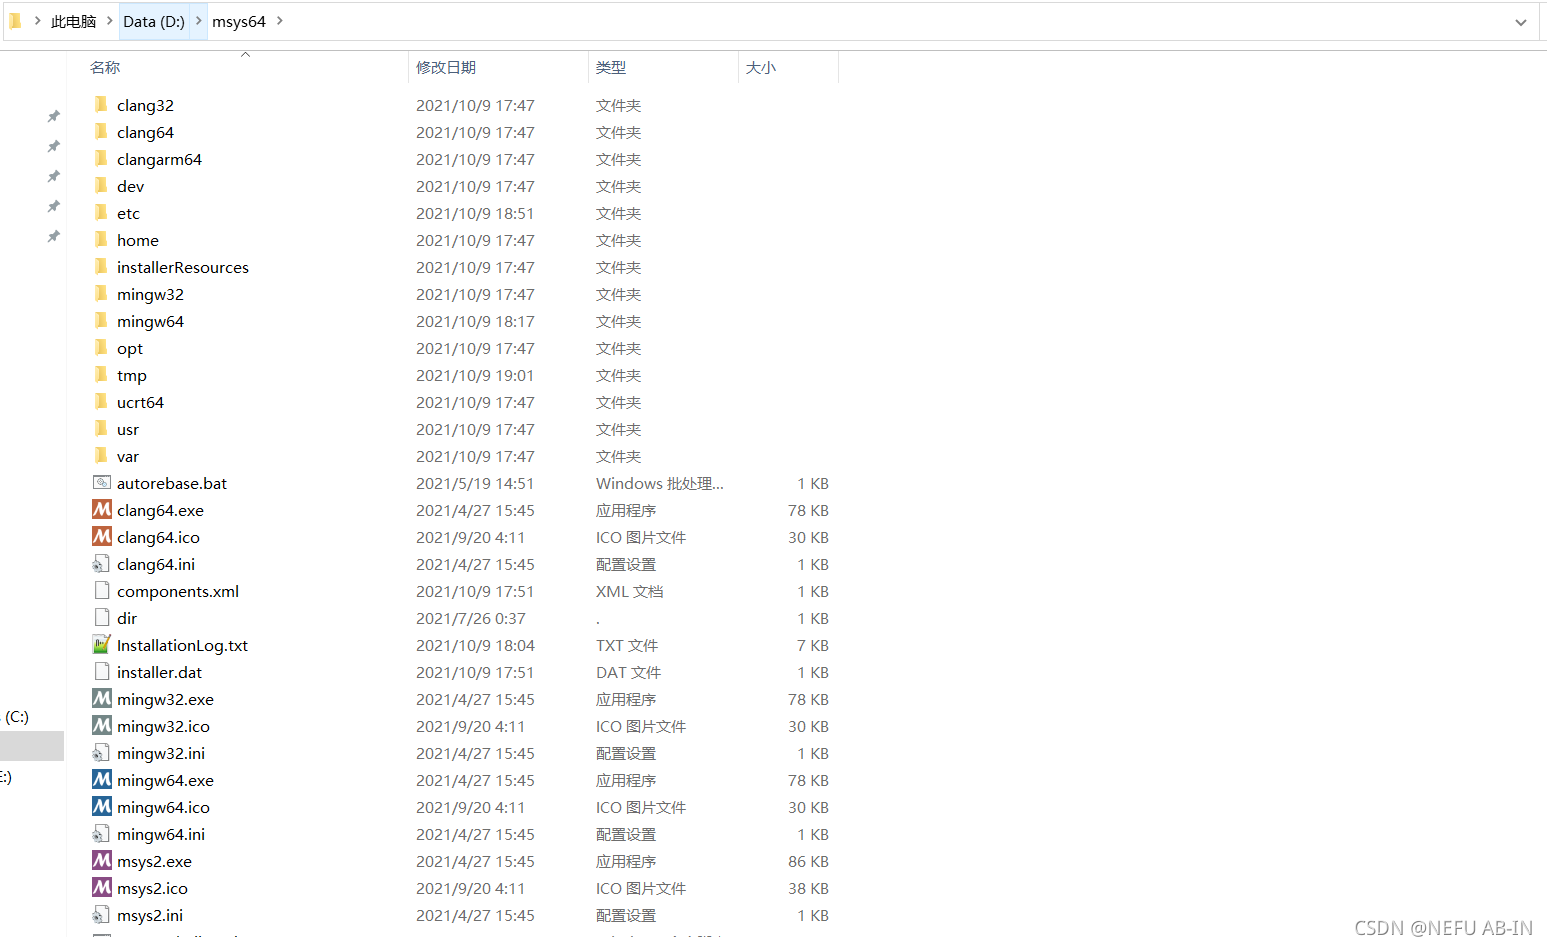Click the XML 文档 type cell
This screenshot has height=946, width=1547.
click(630, 591)
